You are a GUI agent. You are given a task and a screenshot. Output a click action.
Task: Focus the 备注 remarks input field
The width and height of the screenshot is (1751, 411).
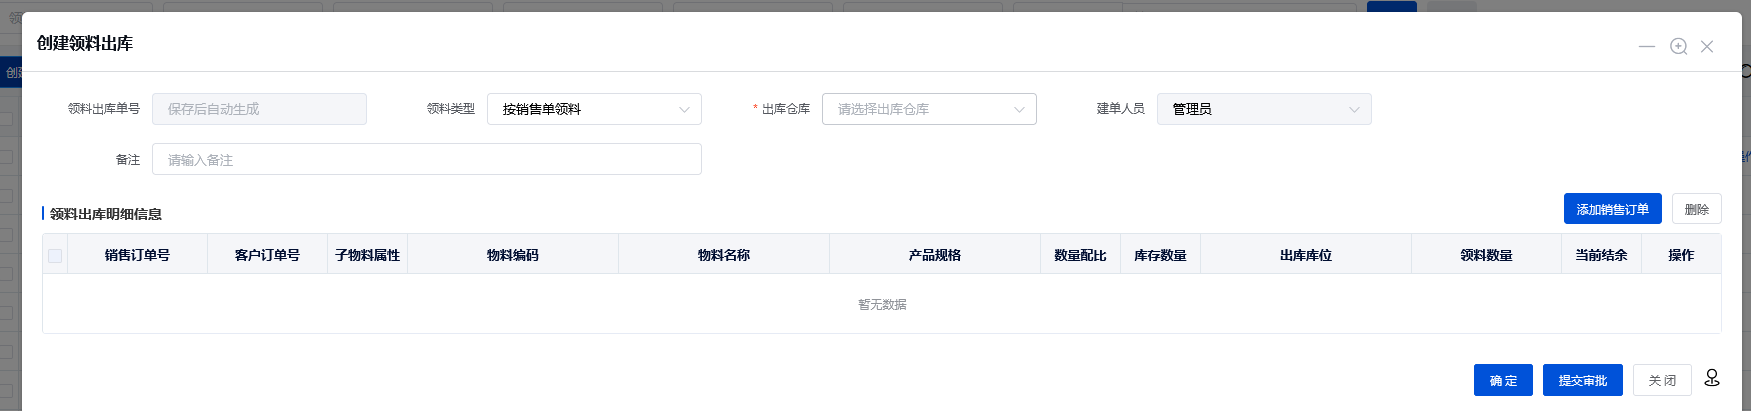coord(426,160)
